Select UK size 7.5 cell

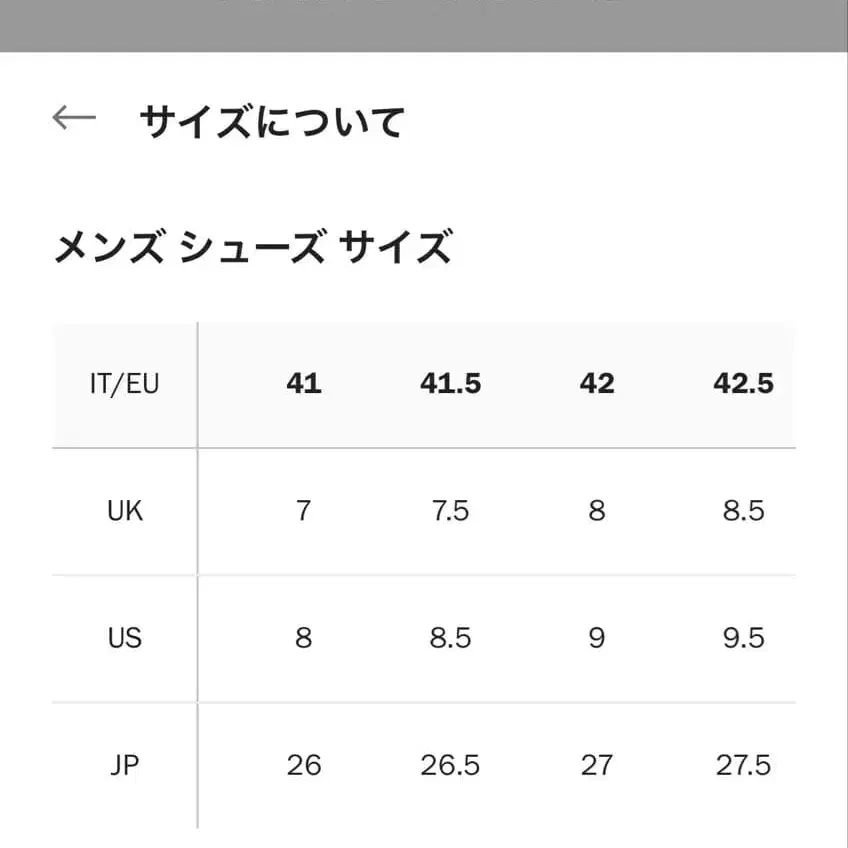[x=450, y=510]
